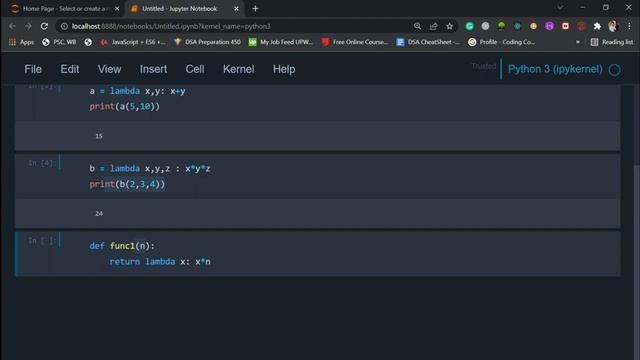640x360 pixels.
Task: Click the Python 3 (ipykernel) kernel name
Action: point(555,69)
